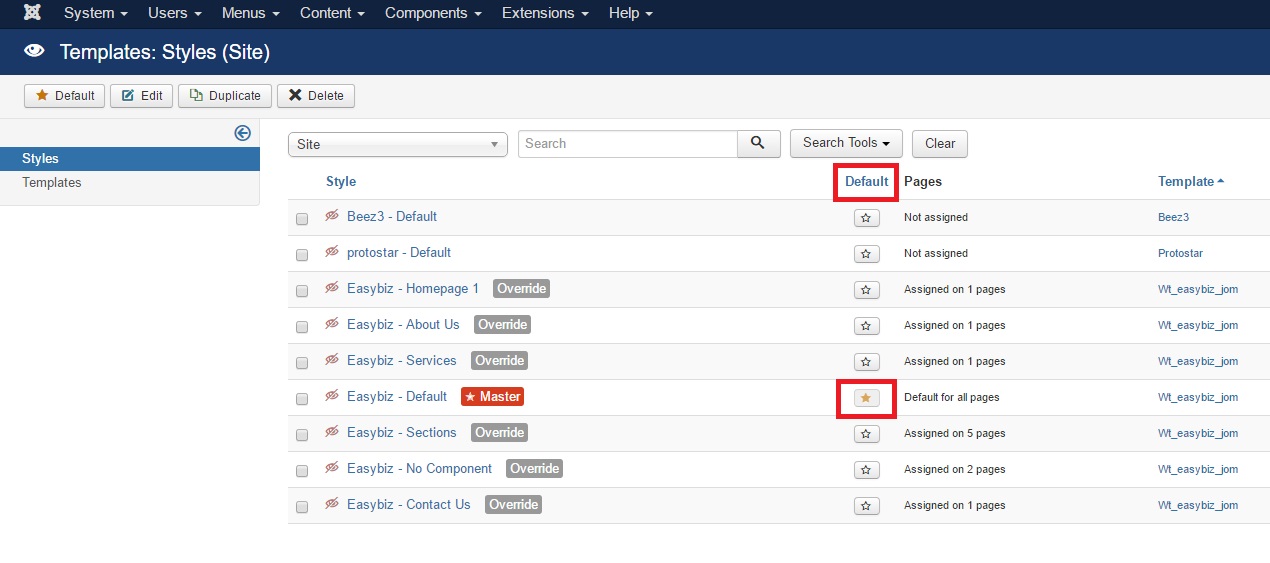
Task: Open the Components menu
Action: [433, 13]
